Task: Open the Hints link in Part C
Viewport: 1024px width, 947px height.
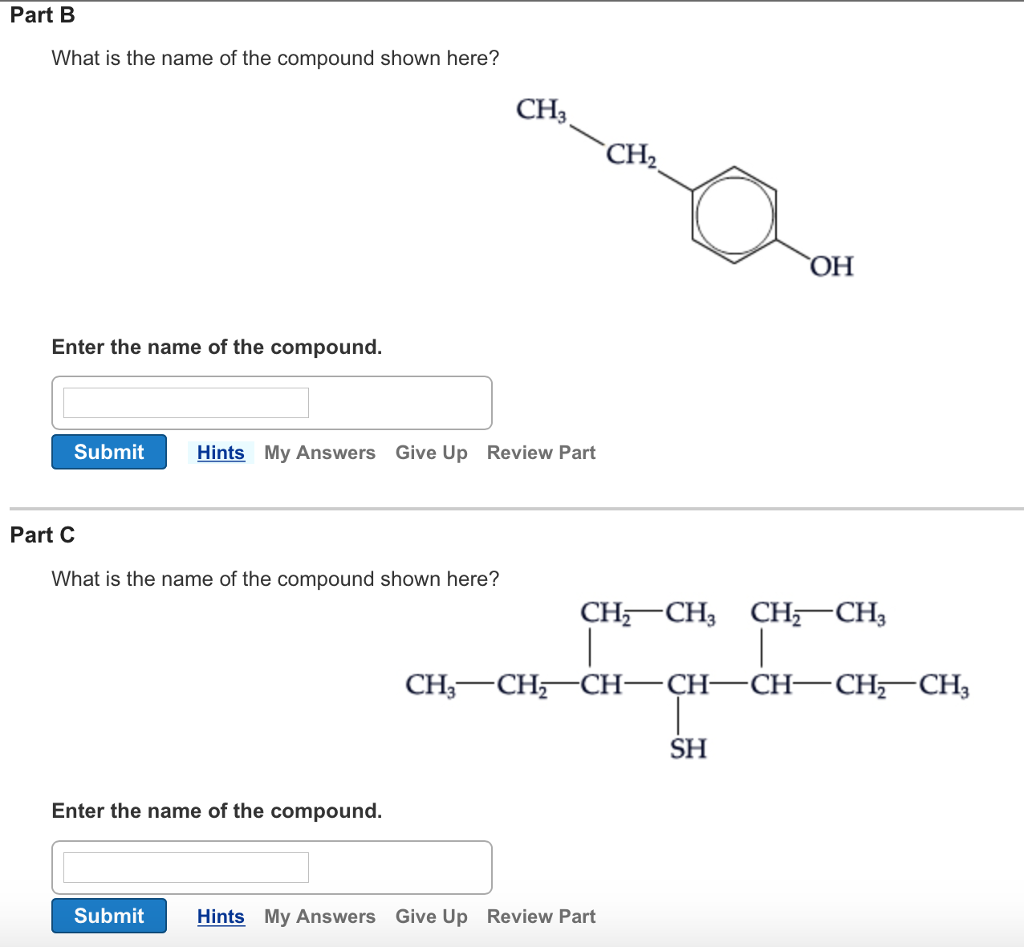Action: pyautogui.click(x=220, y=916)
